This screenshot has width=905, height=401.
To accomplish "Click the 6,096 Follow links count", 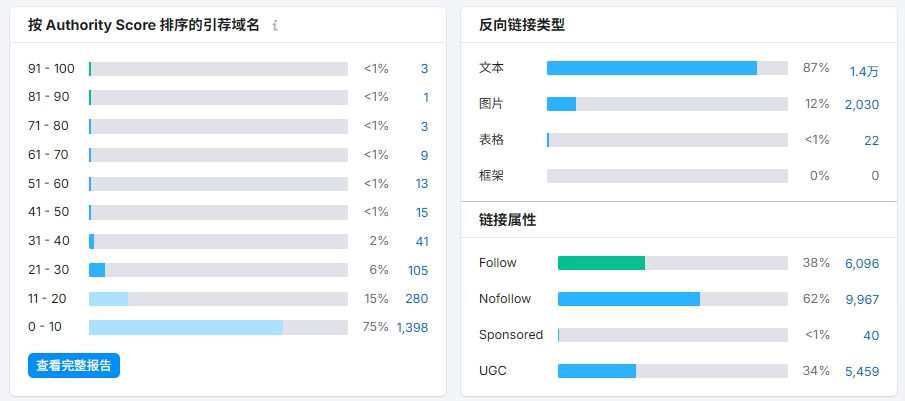I will point(862,264).
